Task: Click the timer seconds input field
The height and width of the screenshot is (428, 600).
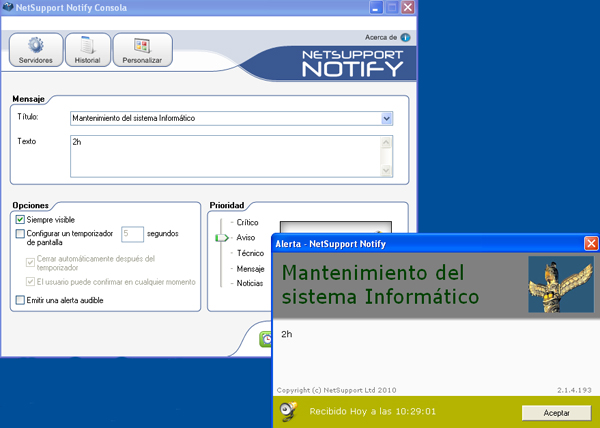Action: 132,234
